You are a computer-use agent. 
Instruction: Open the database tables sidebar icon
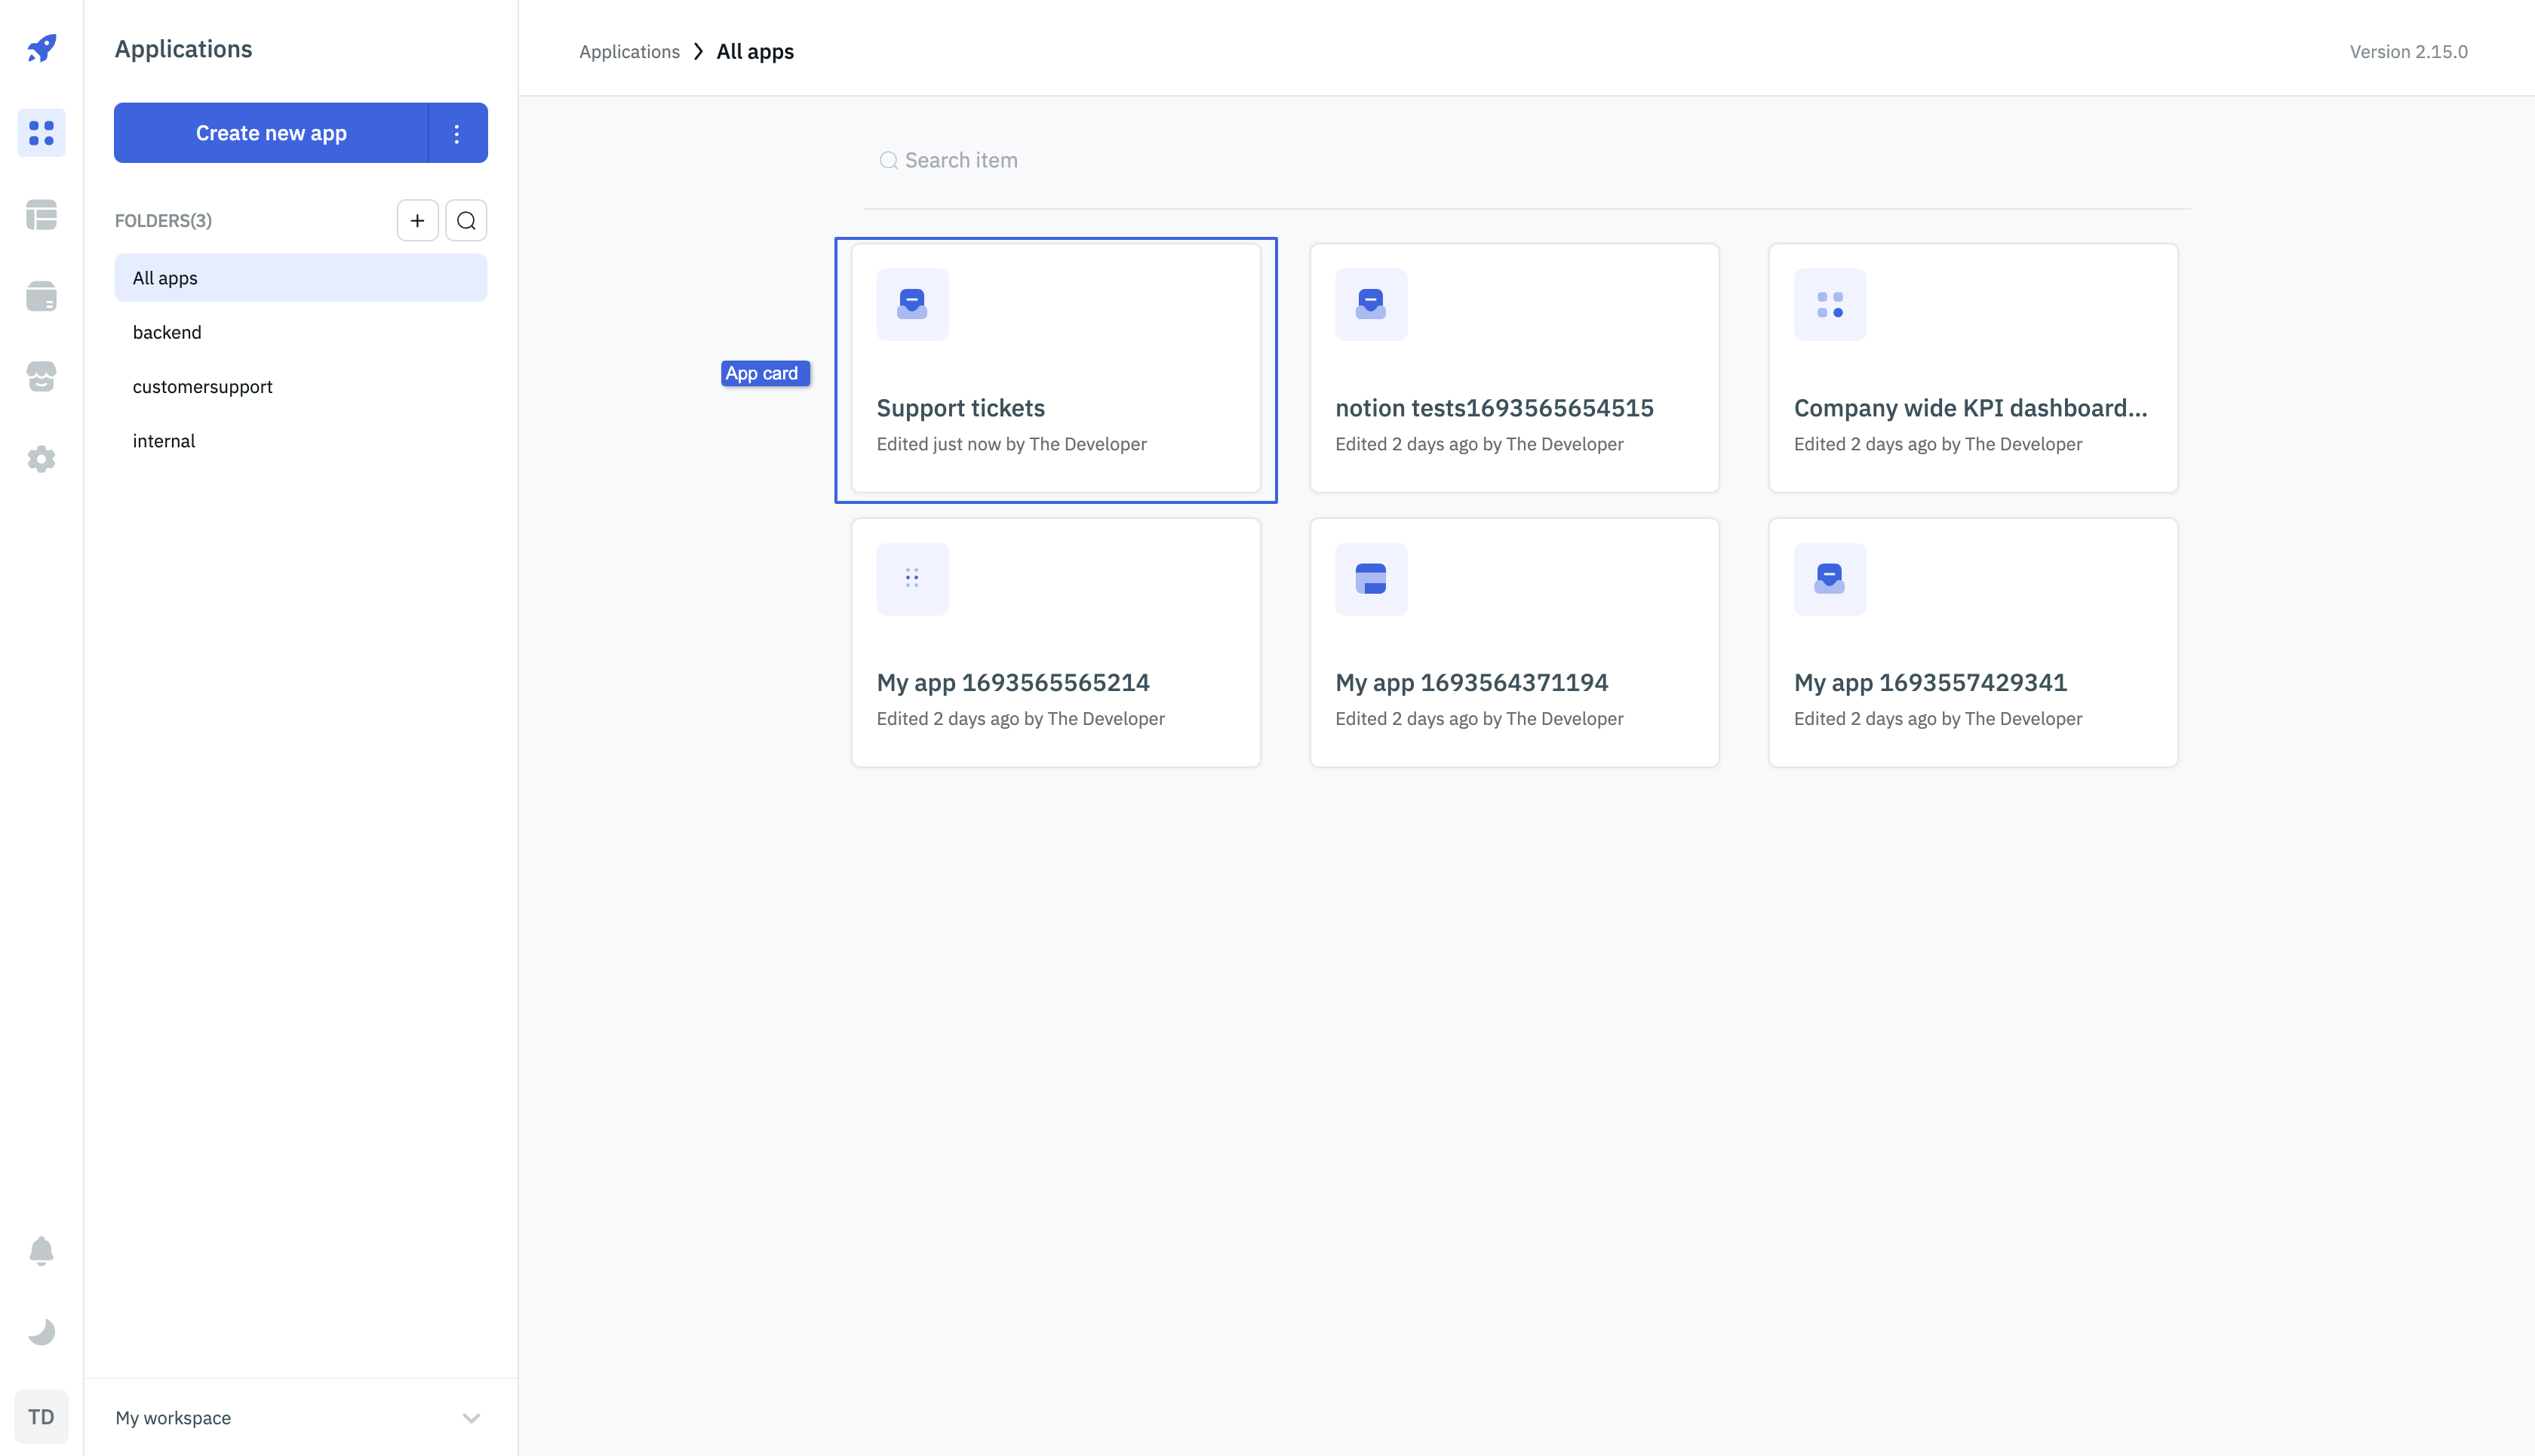pos(41,214)
